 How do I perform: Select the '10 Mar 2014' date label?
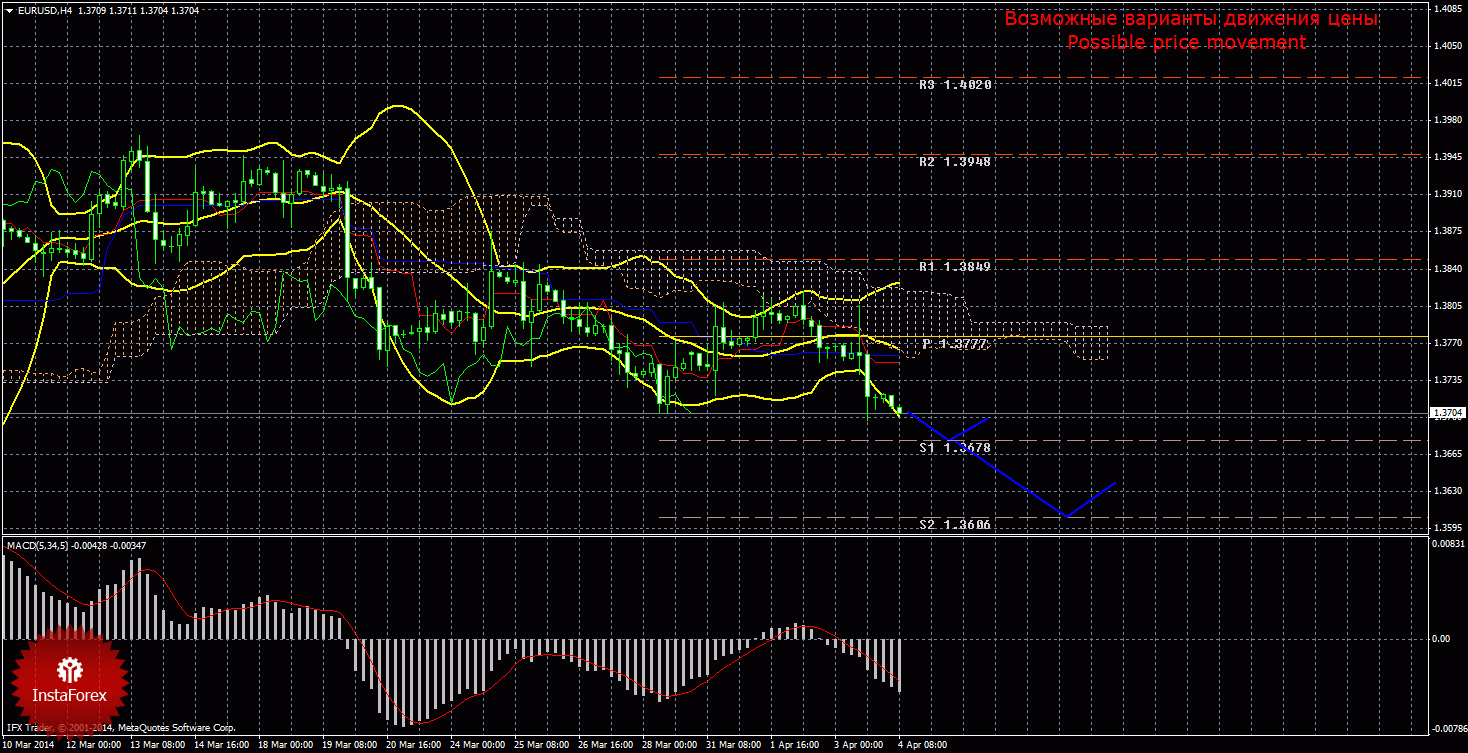coord(30,745)
